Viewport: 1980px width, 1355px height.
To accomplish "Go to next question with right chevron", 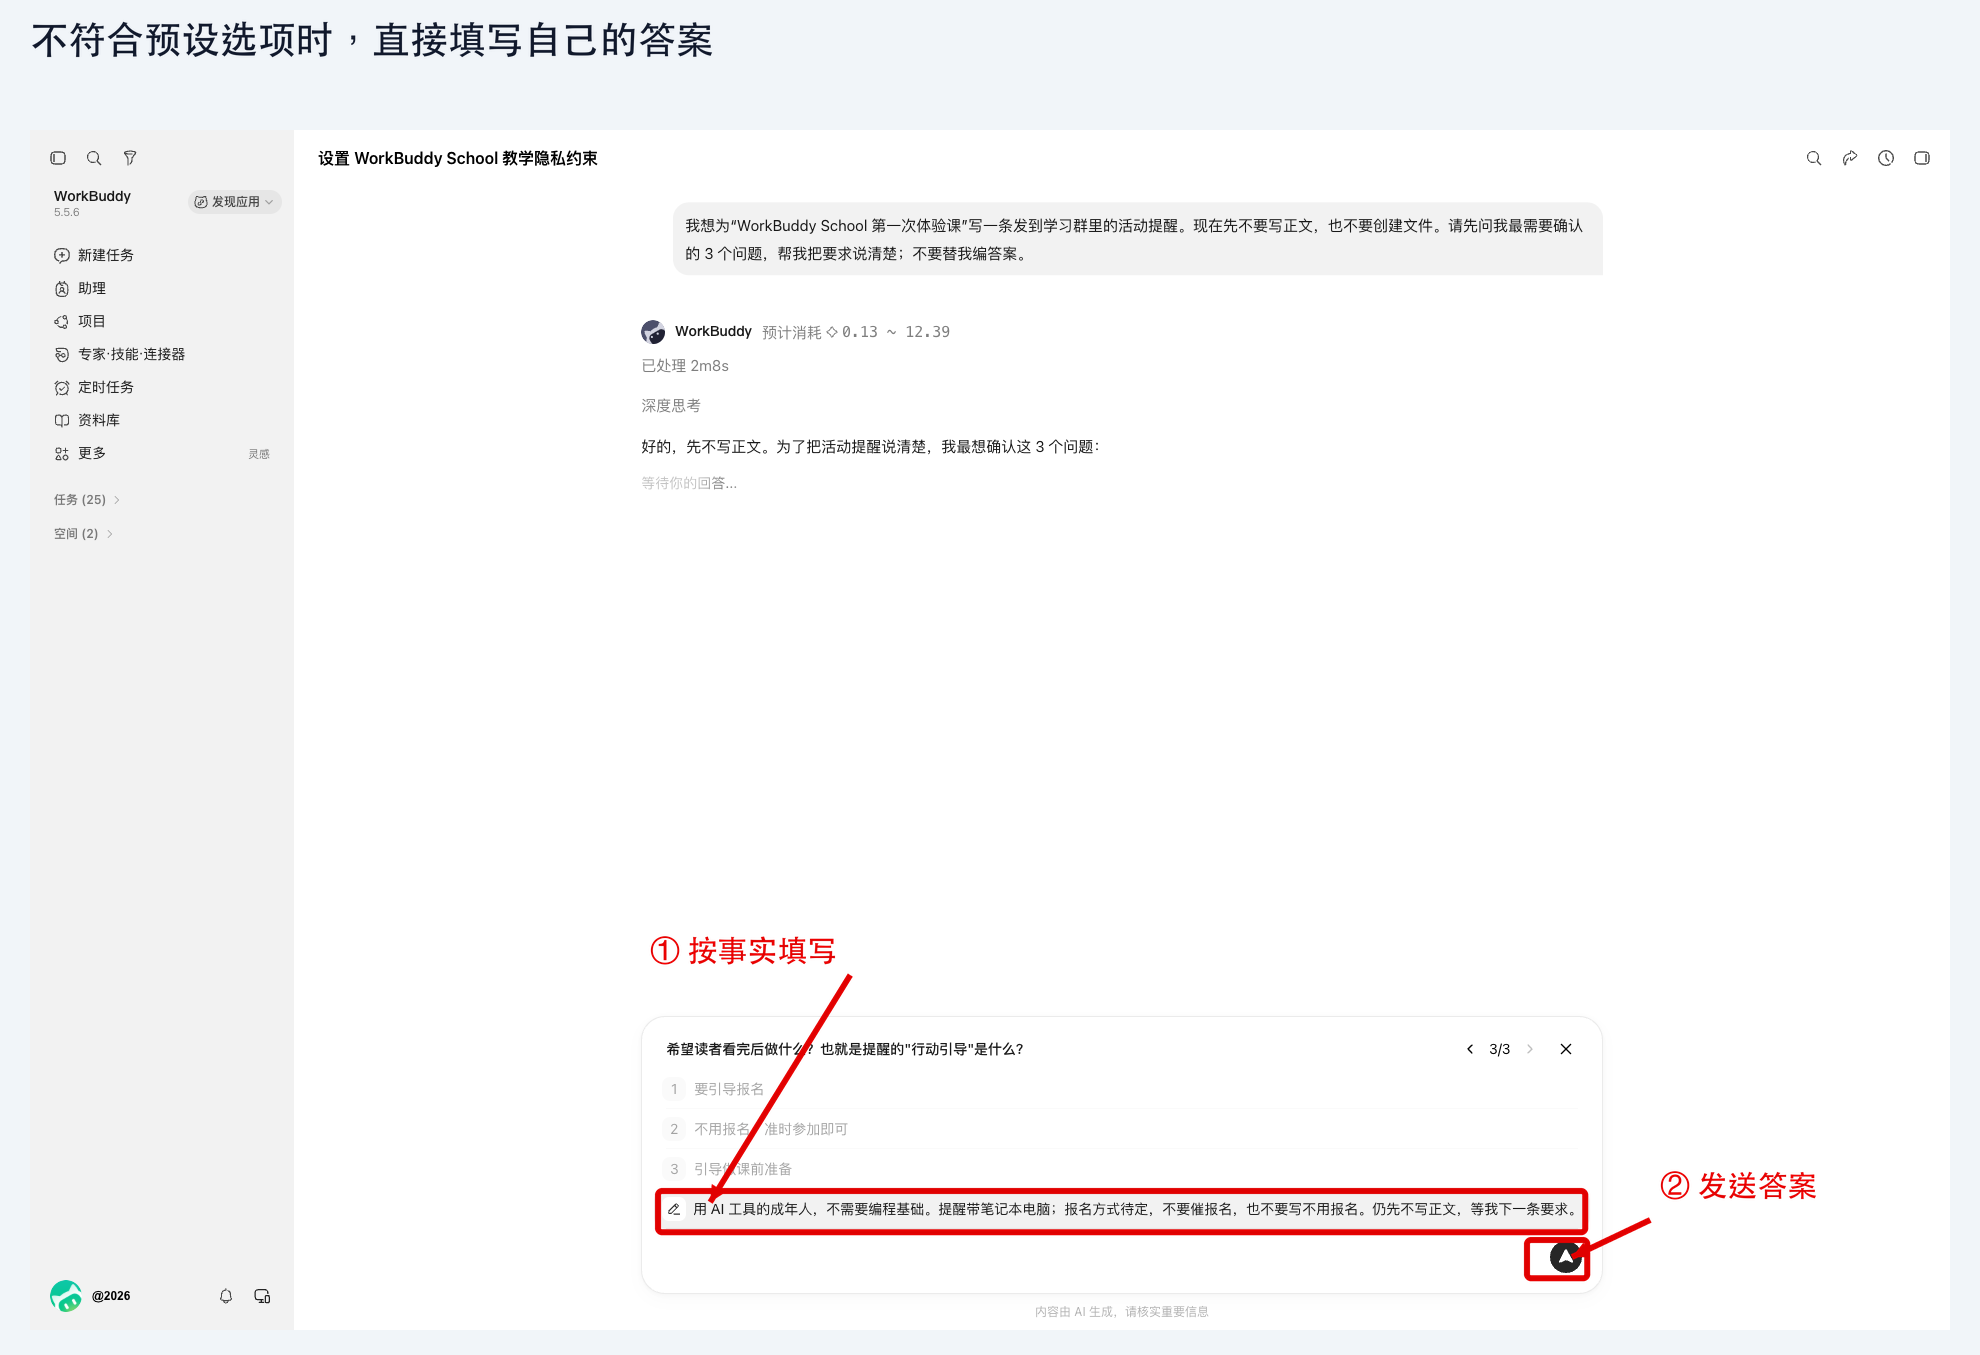I will [1530, 1049].
